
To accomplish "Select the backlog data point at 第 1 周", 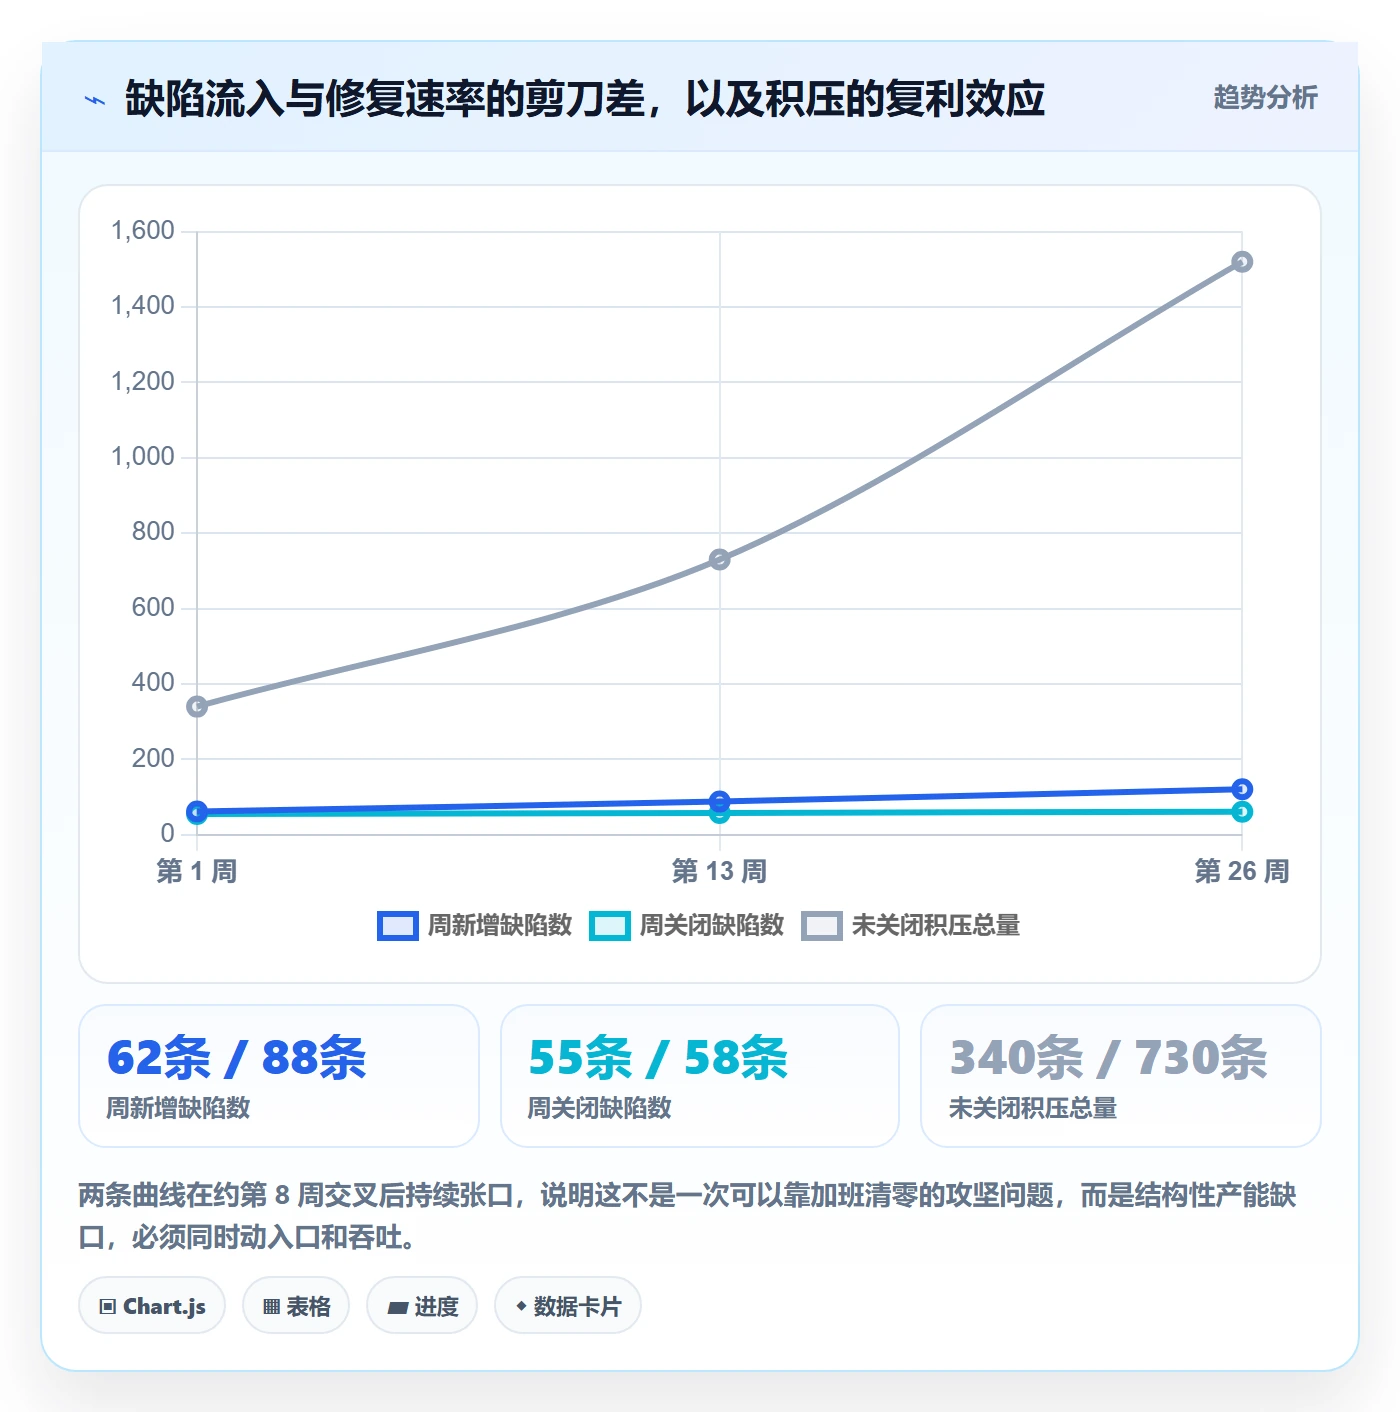I will [197, 706].
